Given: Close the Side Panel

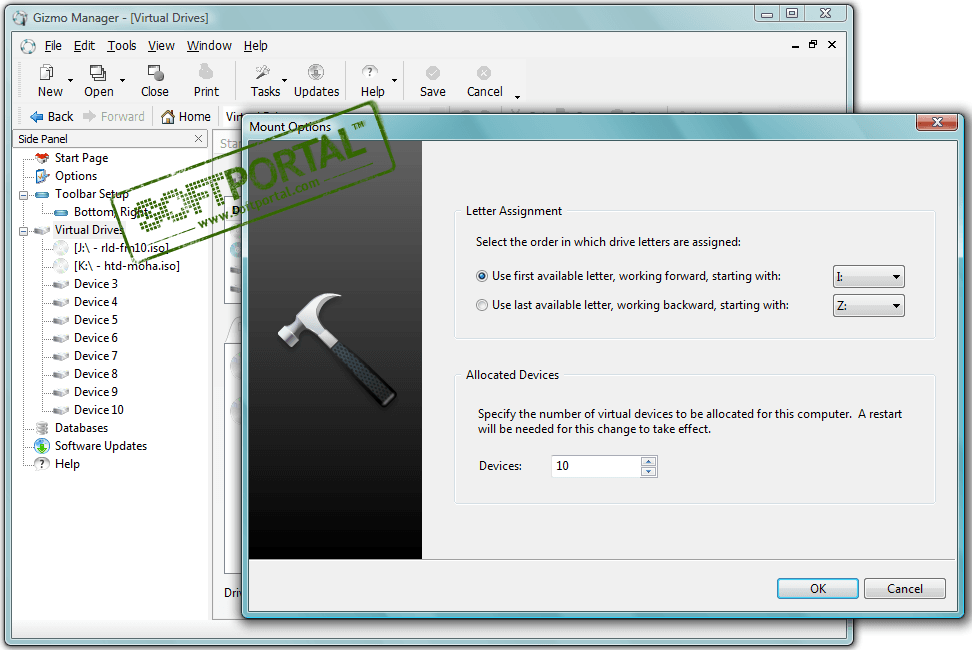Looking at the screenshot, I should (198, 138).
